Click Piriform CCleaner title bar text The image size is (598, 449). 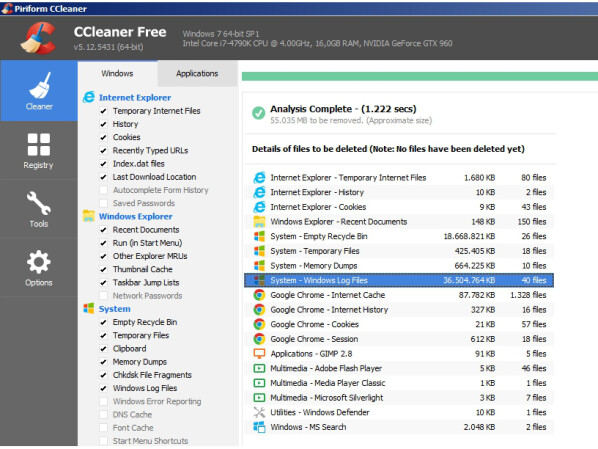[50, 9]
